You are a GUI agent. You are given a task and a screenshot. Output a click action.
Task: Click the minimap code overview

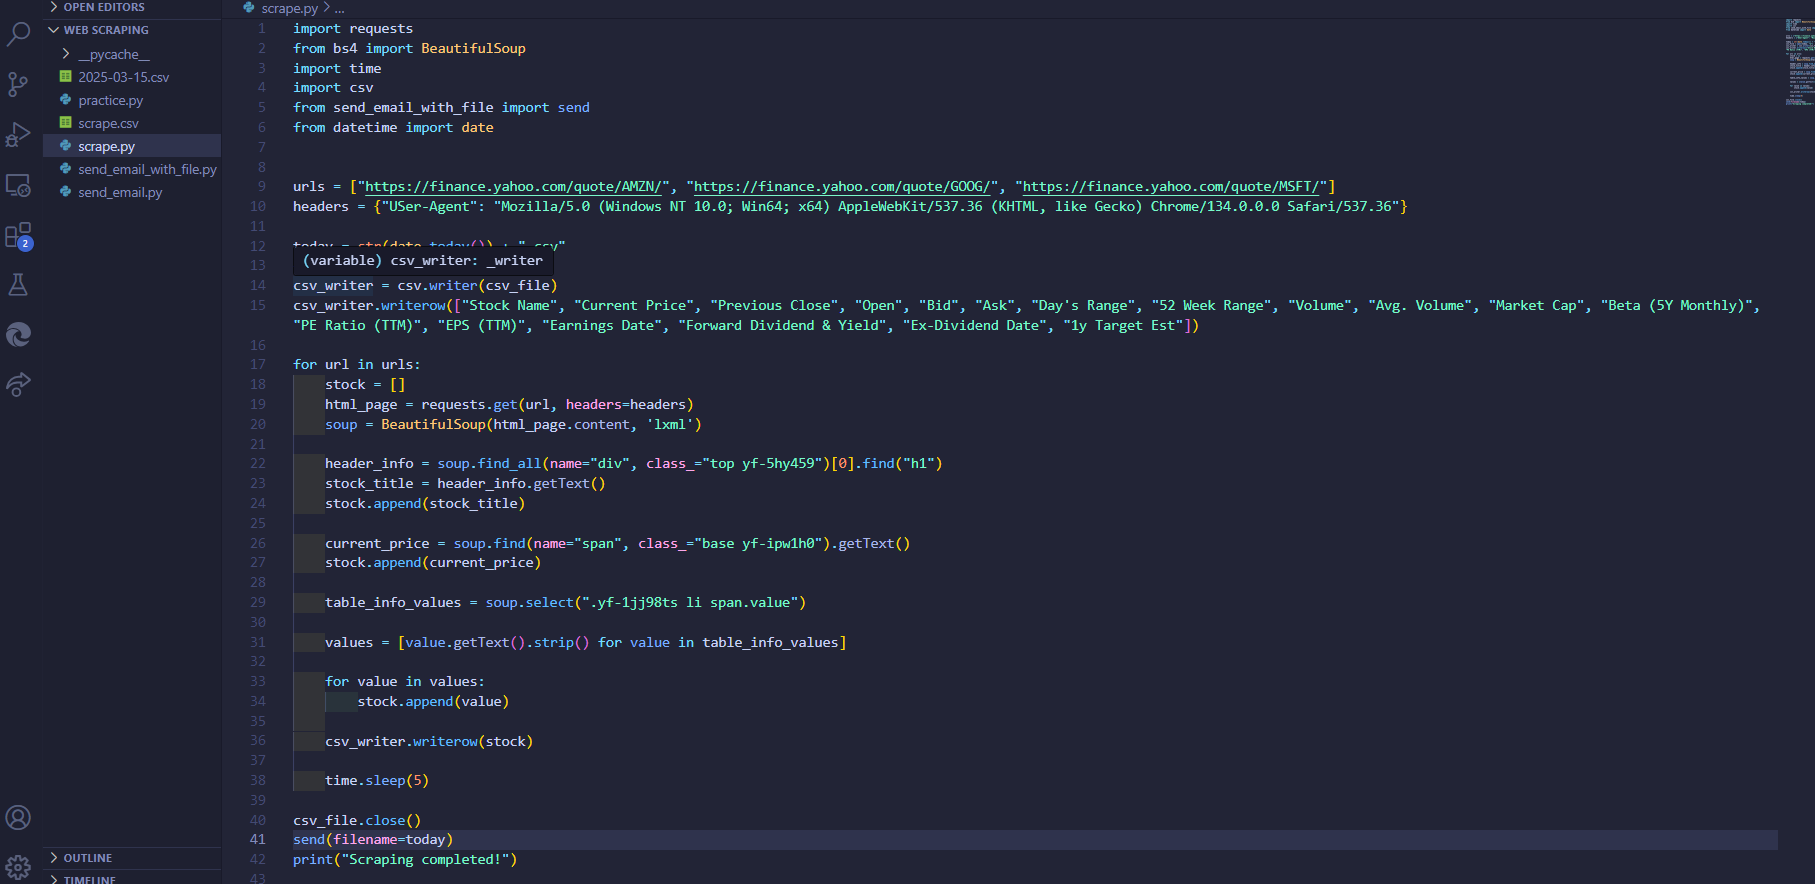1799,62
